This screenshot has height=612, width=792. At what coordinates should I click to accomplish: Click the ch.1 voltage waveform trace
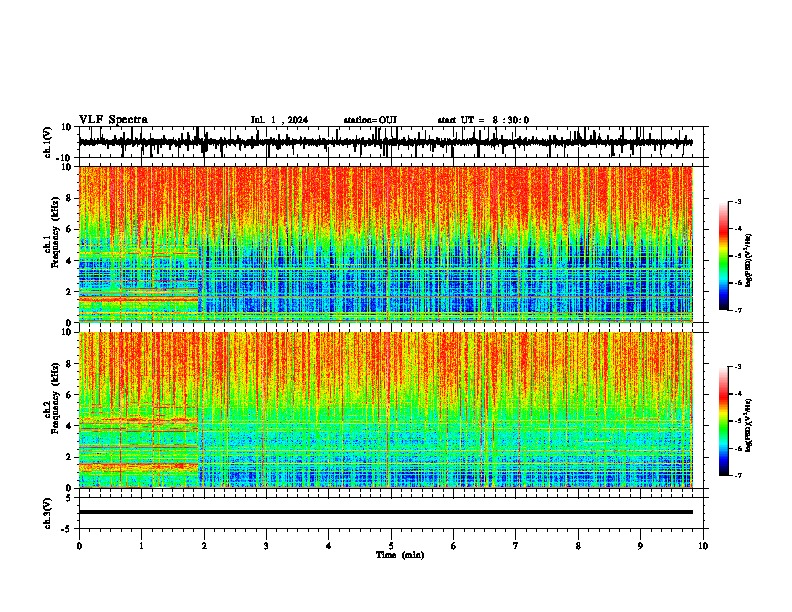coord(385,142)
